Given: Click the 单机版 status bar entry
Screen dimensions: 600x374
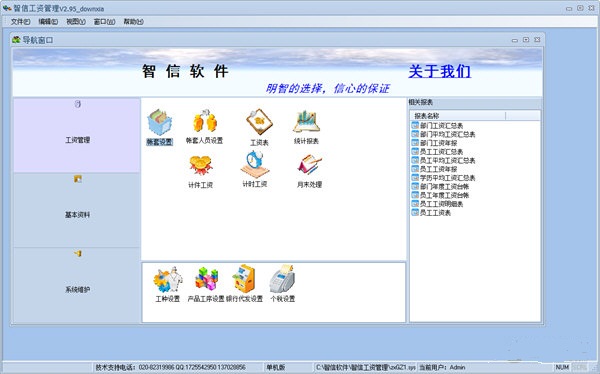Looking at the screenshot, I should [276, 367].
